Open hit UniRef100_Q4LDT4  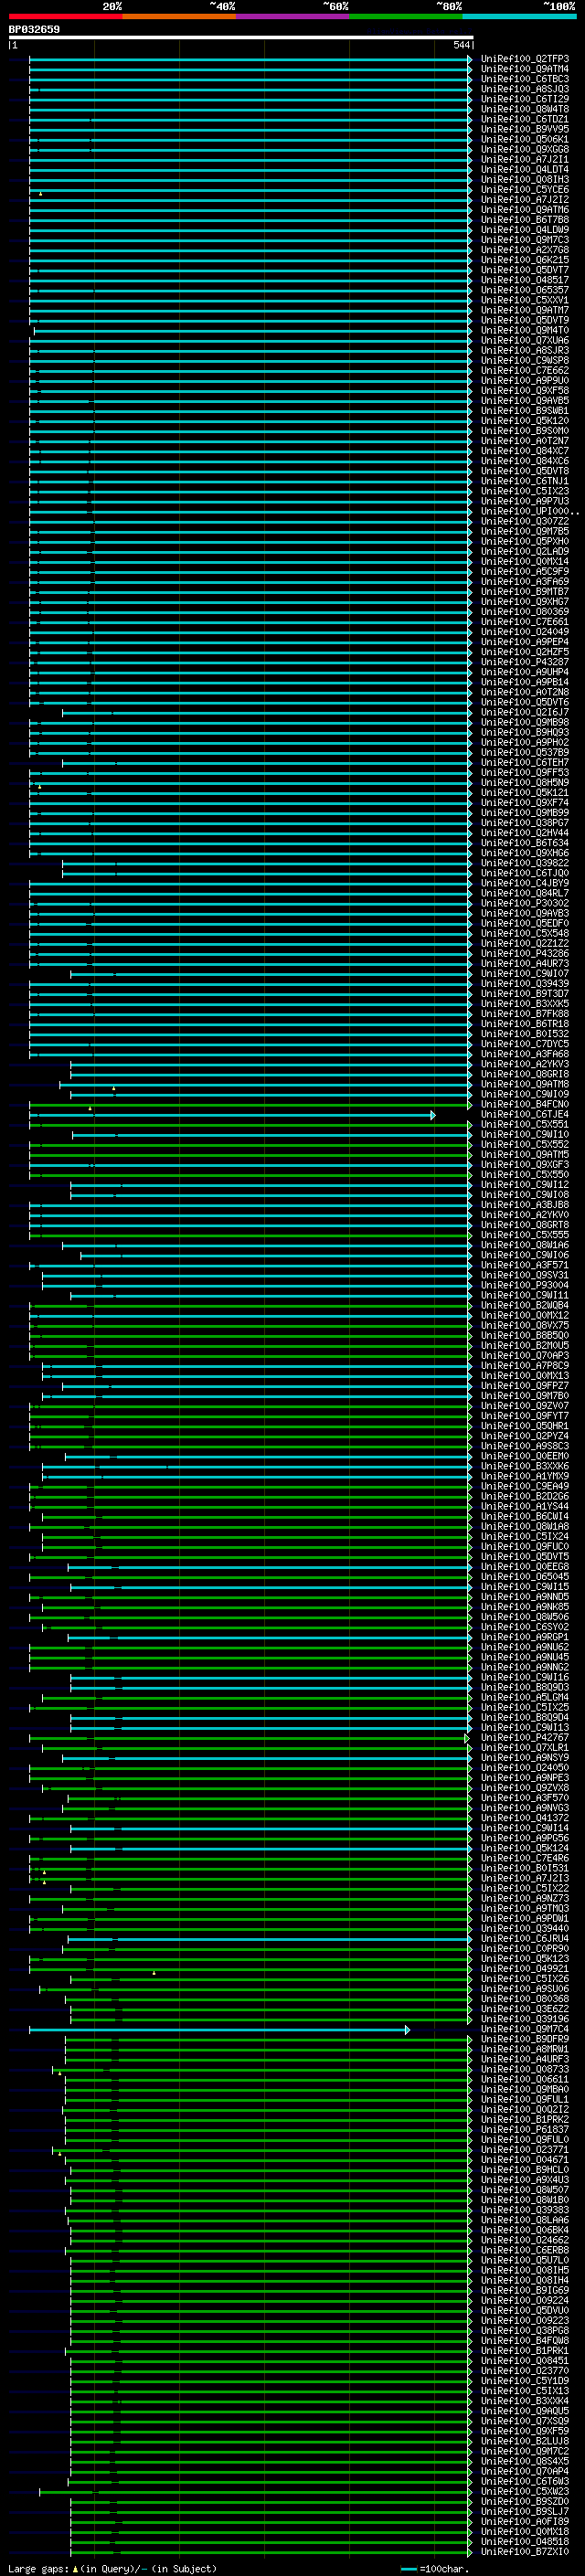tap(525, 169)
